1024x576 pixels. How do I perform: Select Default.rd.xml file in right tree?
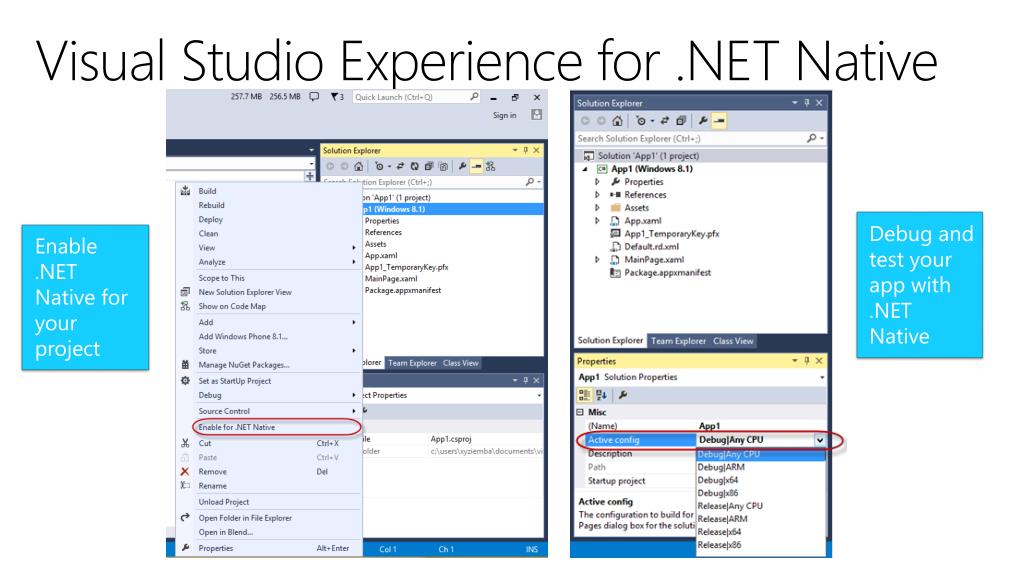pyautogui.click(x=651, y=247)
